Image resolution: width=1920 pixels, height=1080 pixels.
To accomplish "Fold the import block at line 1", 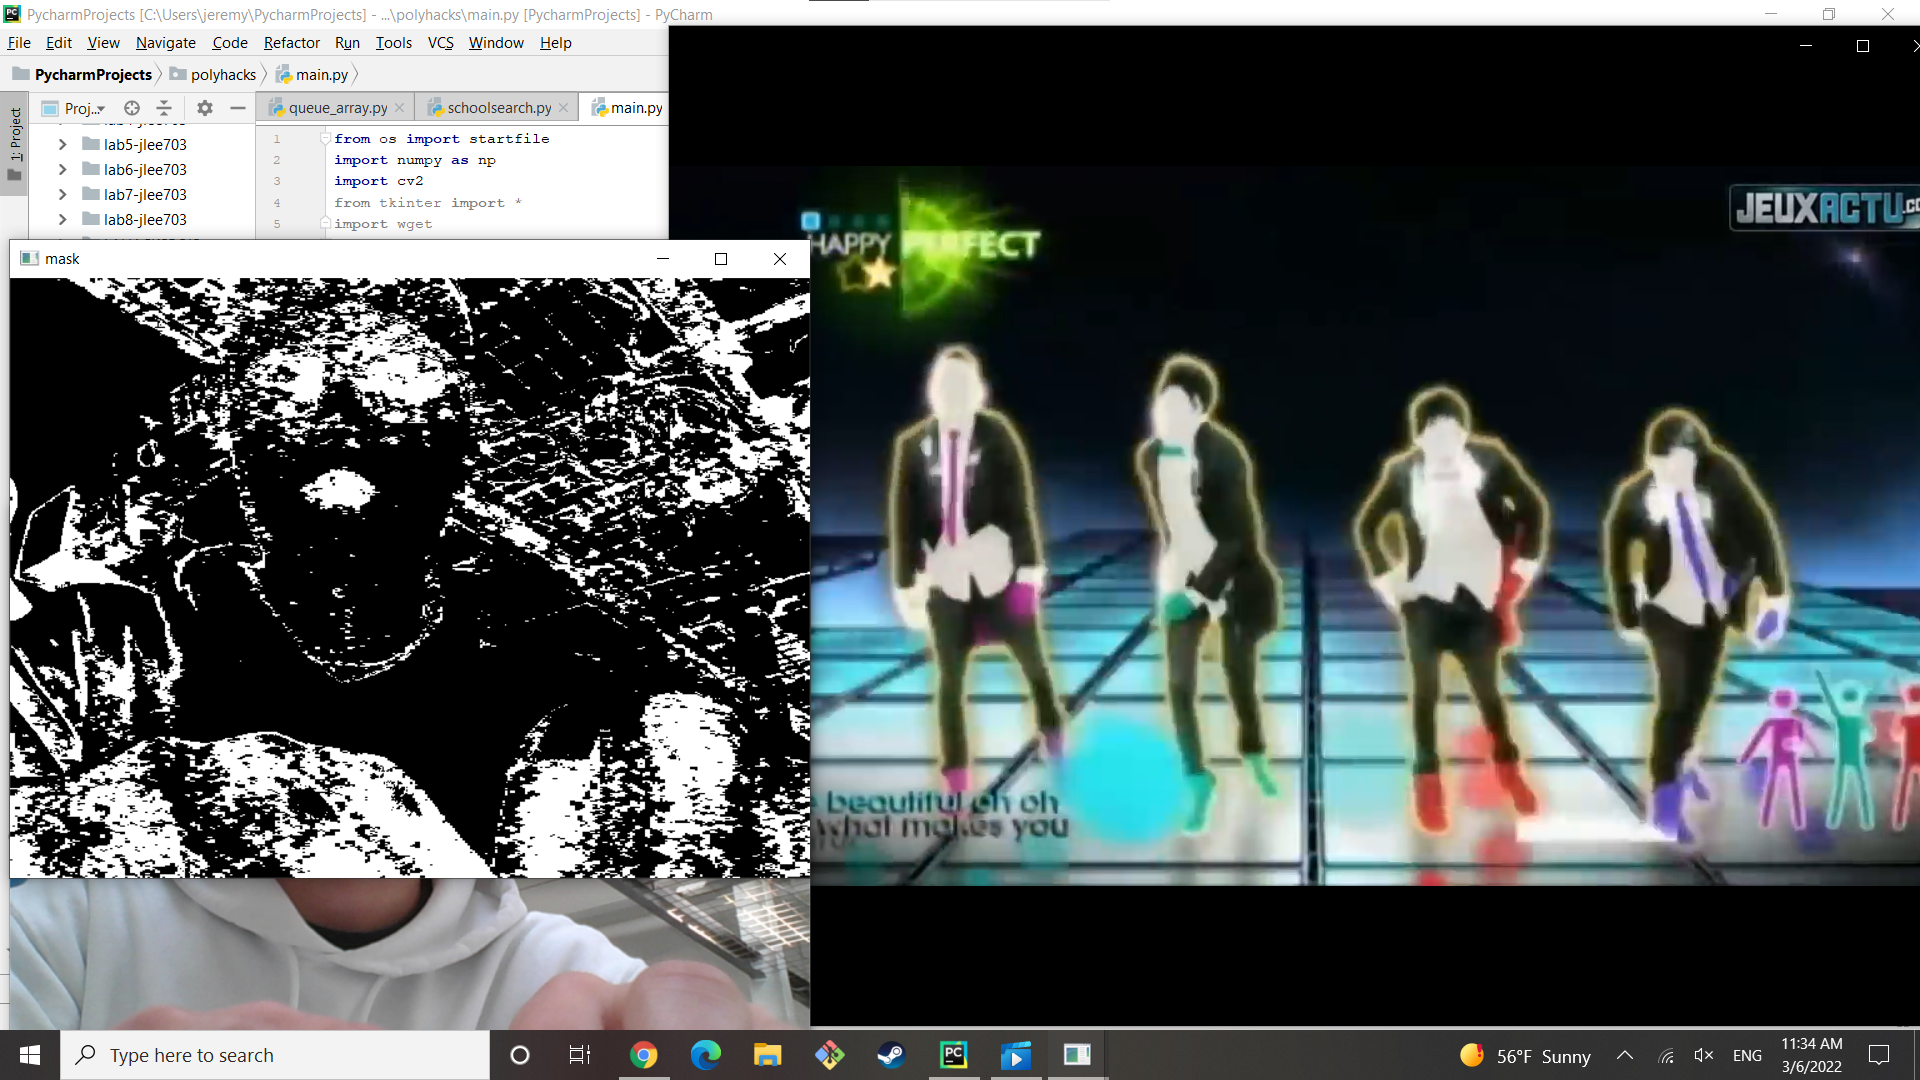I will click(325, 139).
